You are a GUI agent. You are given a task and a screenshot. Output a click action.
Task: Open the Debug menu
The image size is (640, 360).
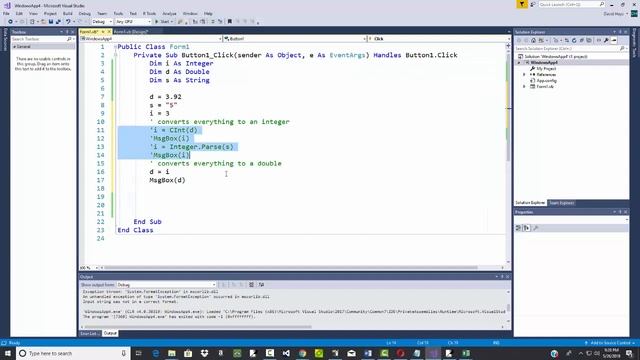[84, 13]
